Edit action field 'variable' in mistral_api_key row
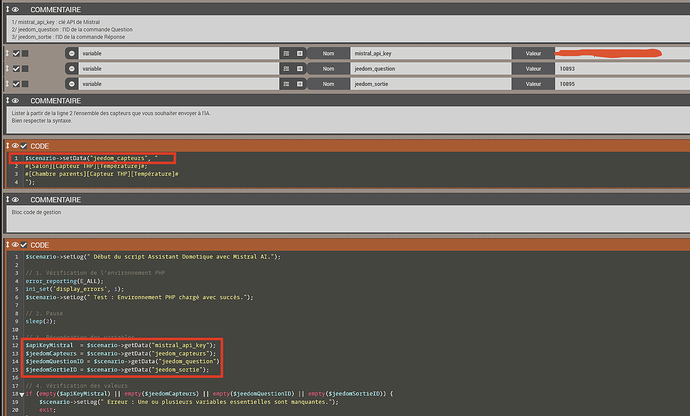 point(178,53)
